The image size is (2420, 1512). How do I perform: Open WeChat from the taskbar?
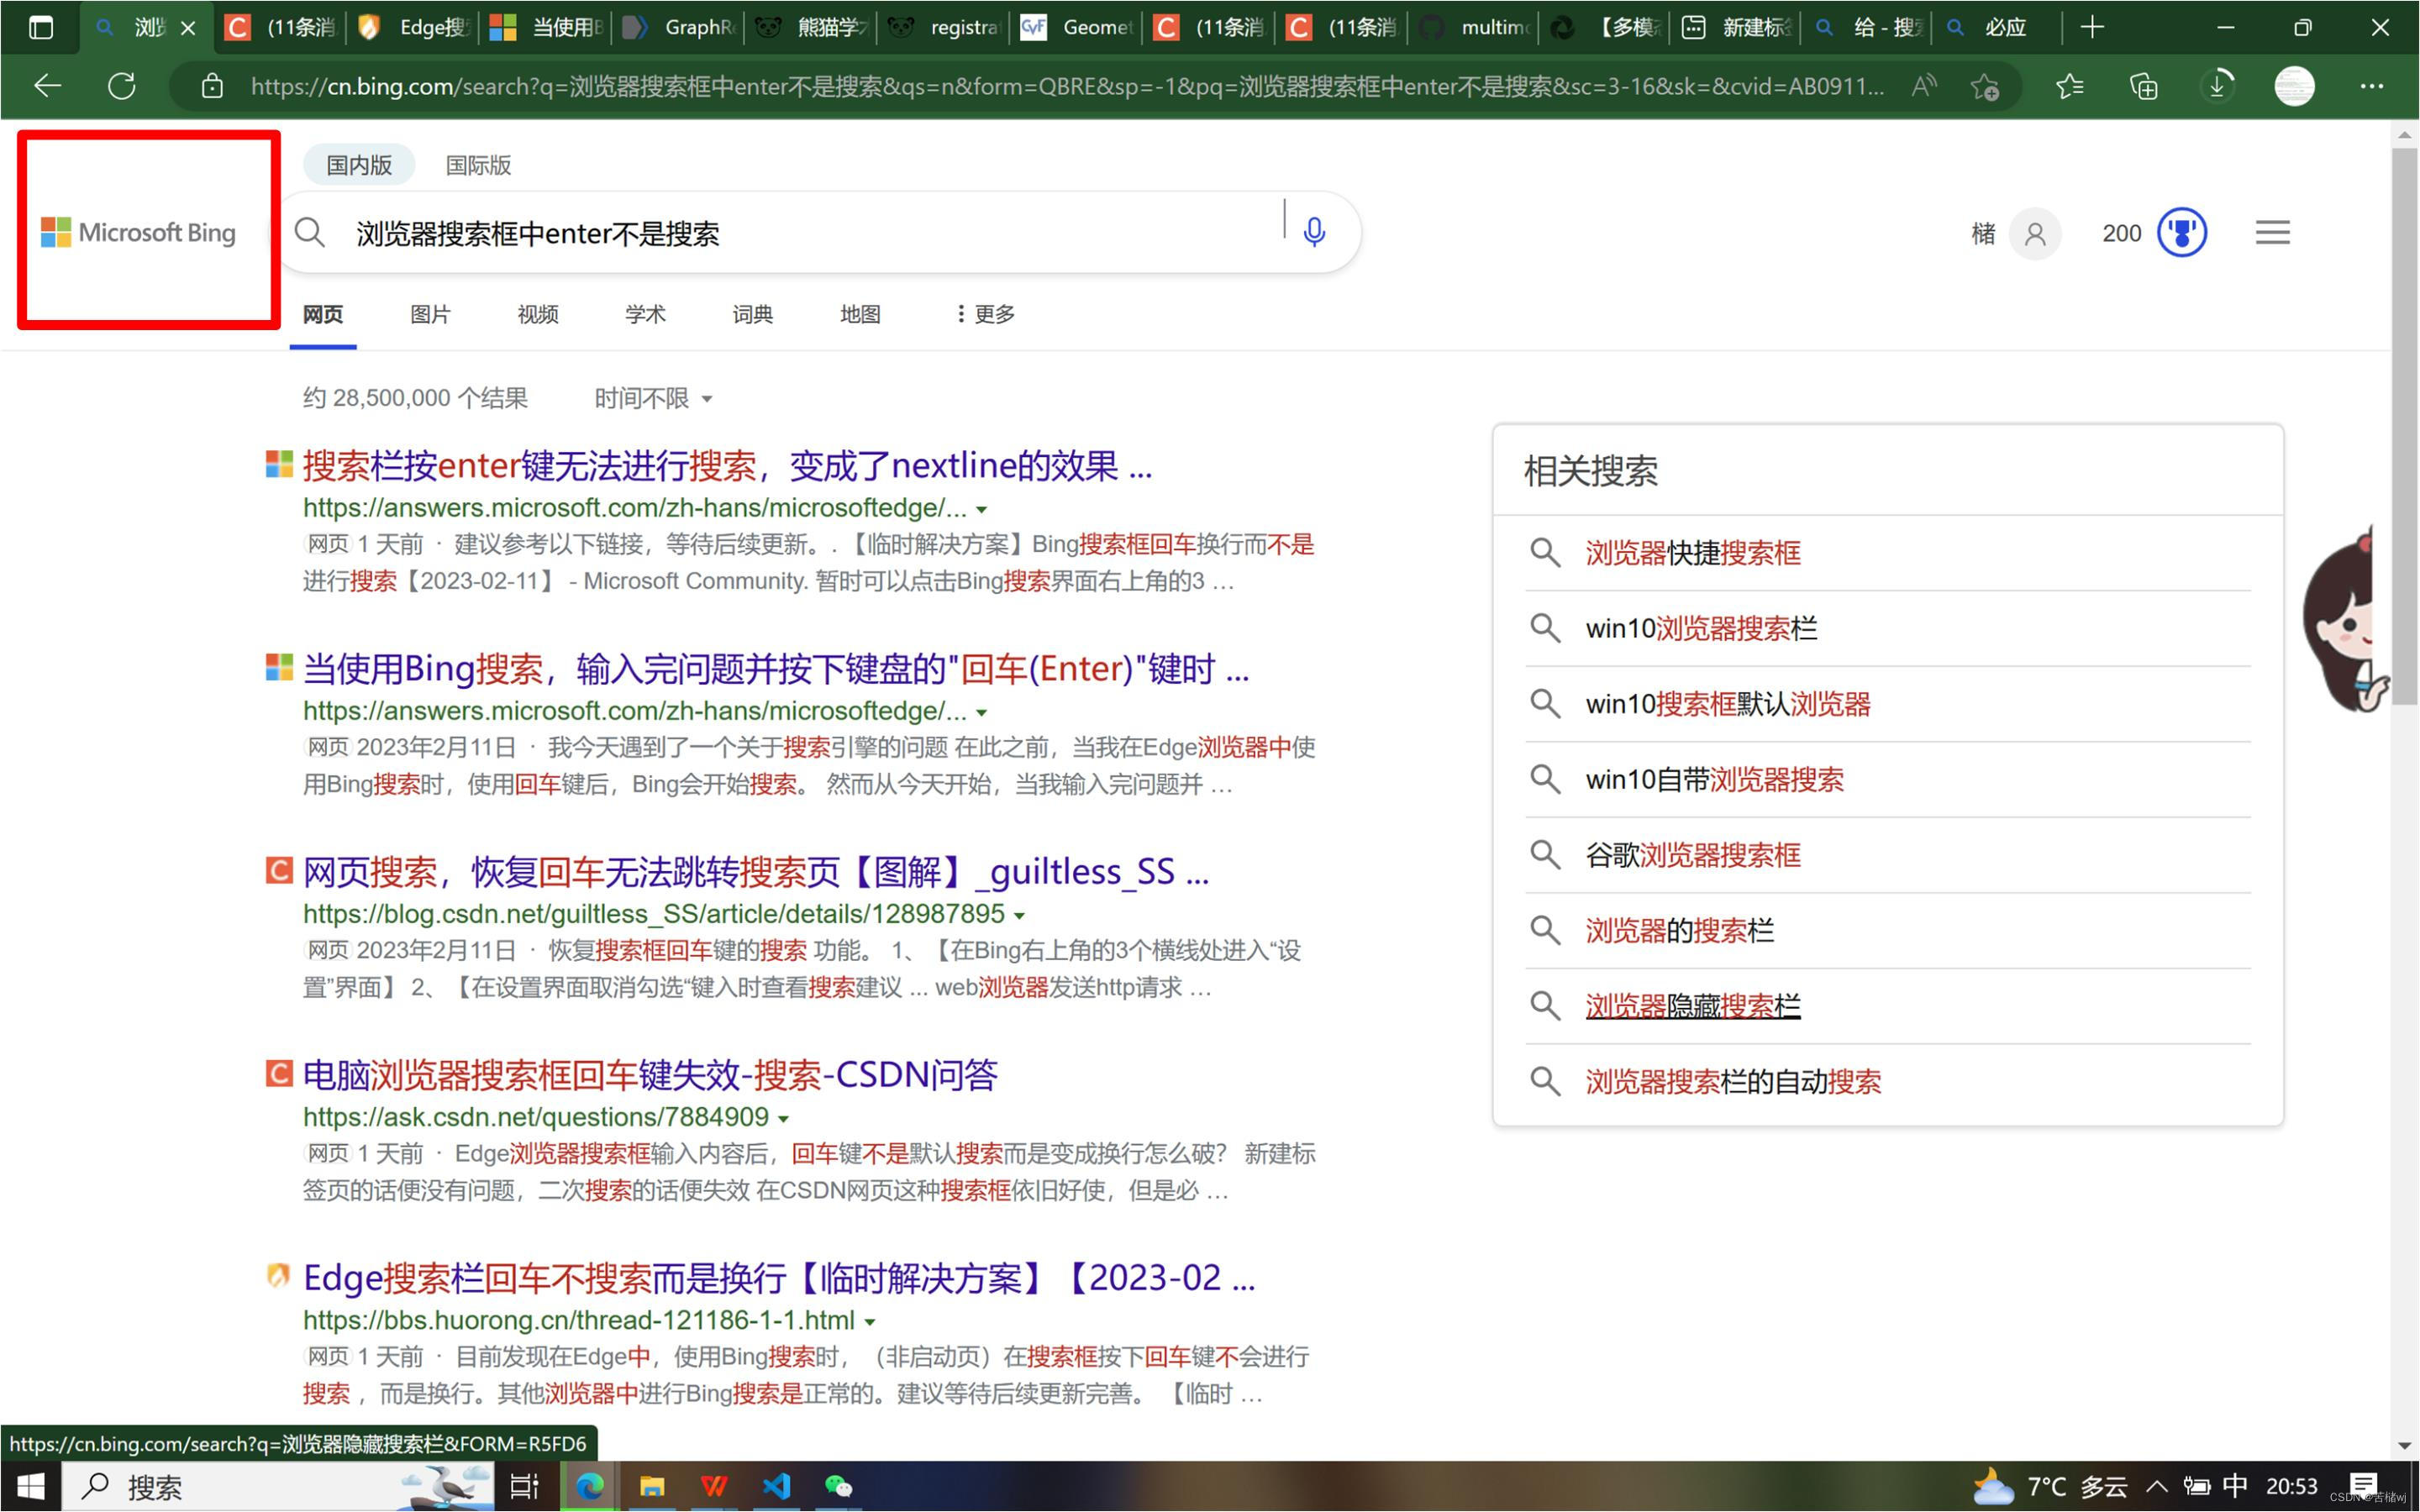coord(838,1487)
